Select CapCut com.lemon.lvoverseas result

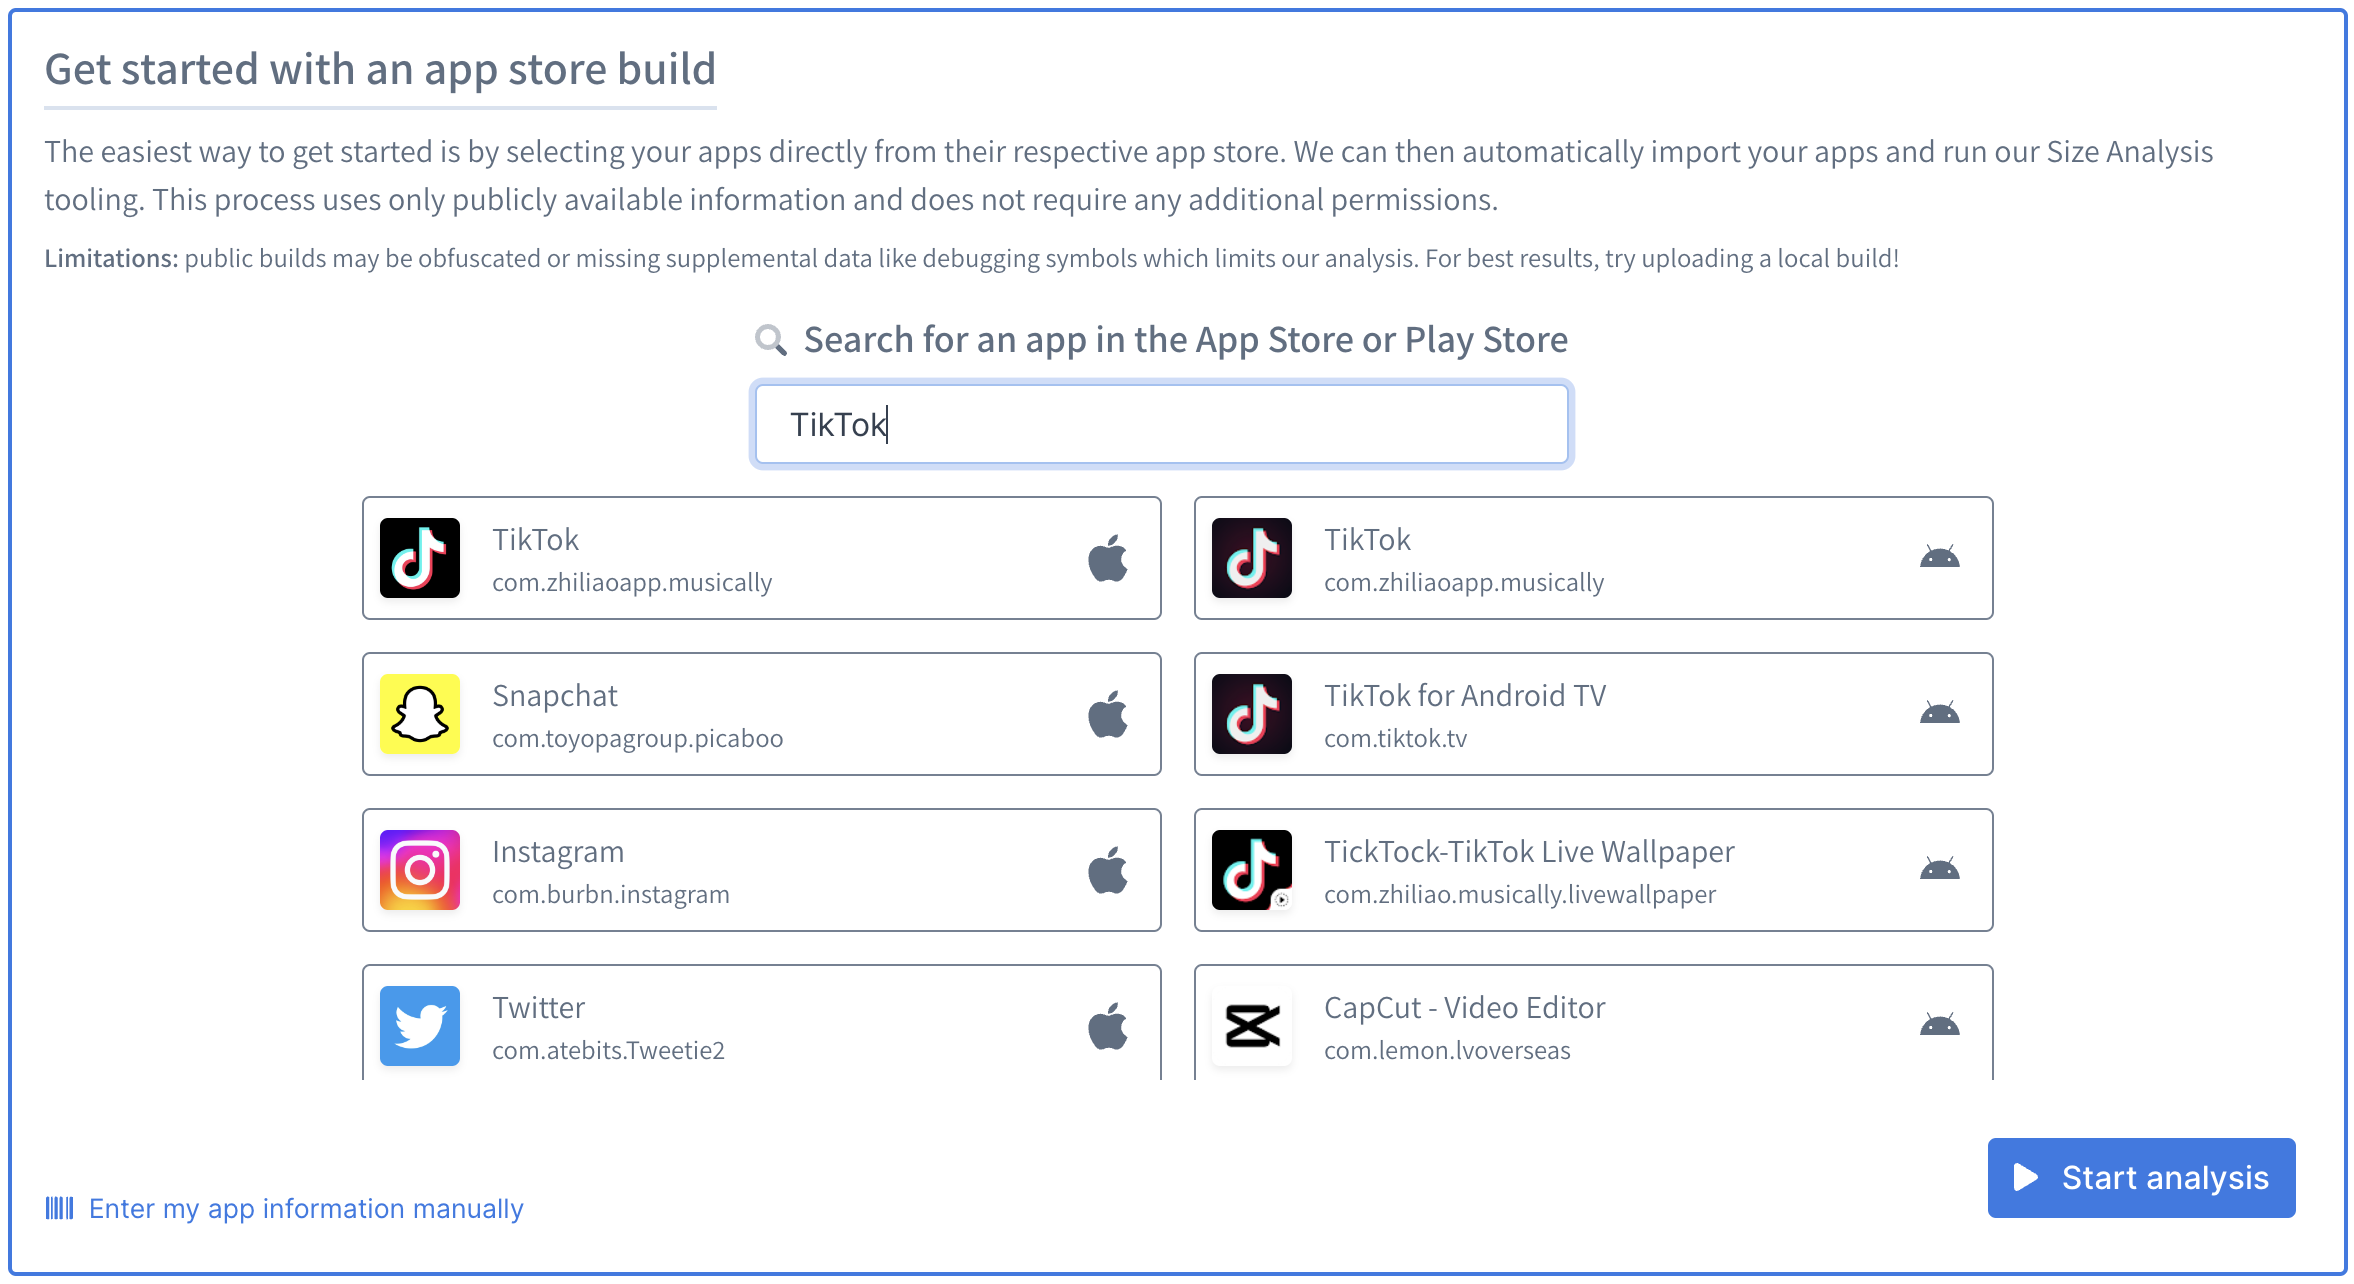point(1592,1024)
